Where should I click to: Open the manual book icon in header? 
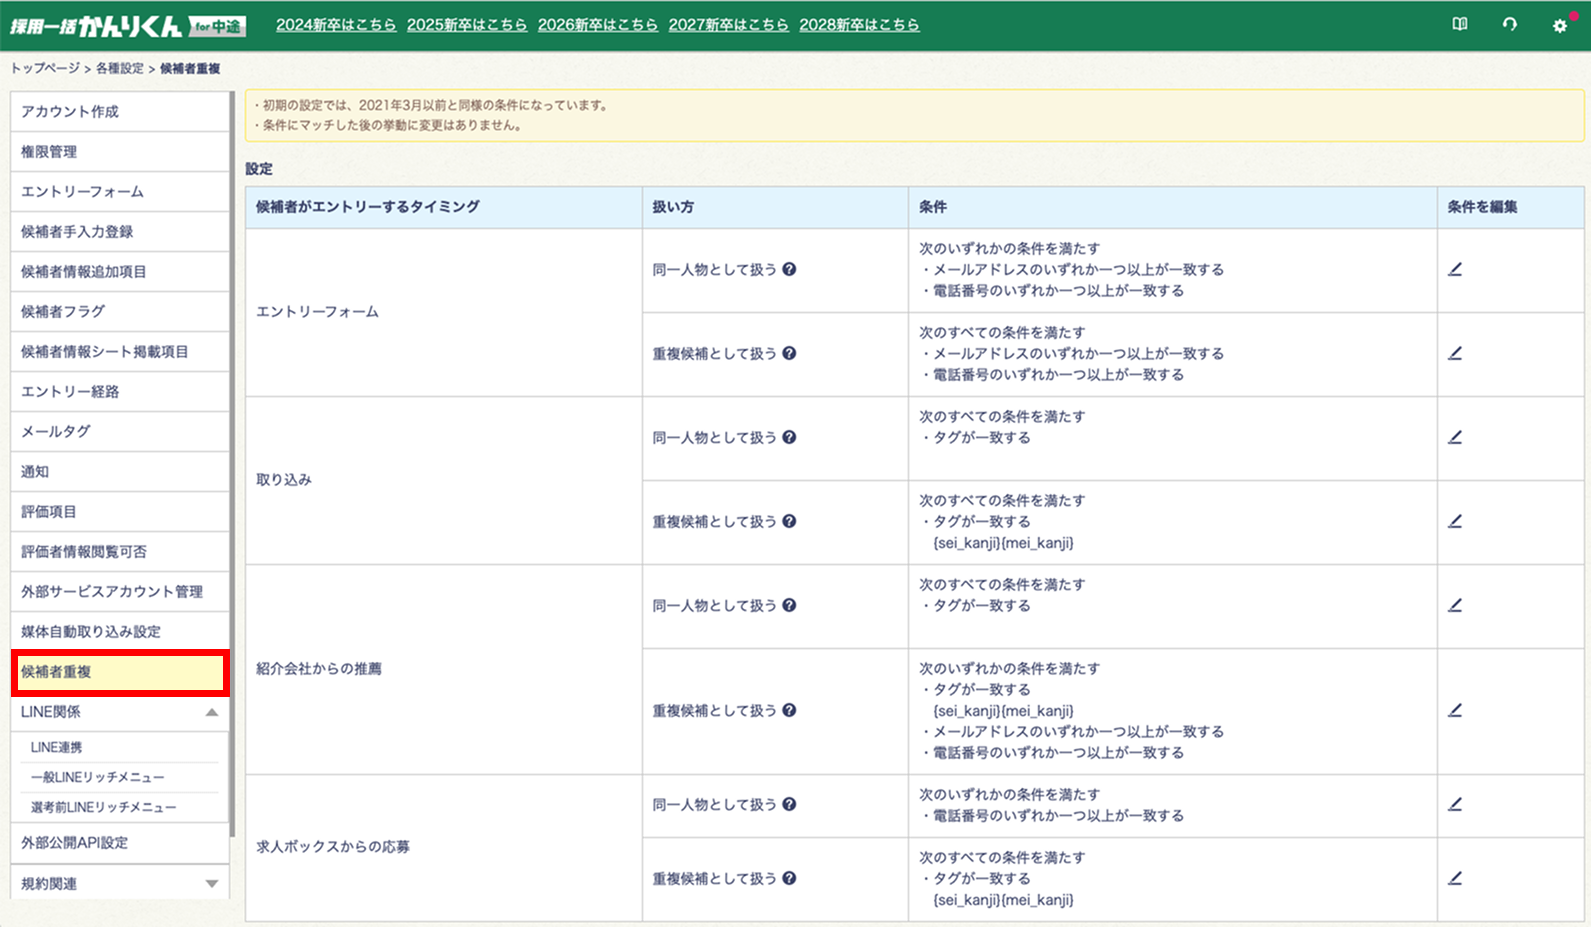click(x=1460, y=24)
